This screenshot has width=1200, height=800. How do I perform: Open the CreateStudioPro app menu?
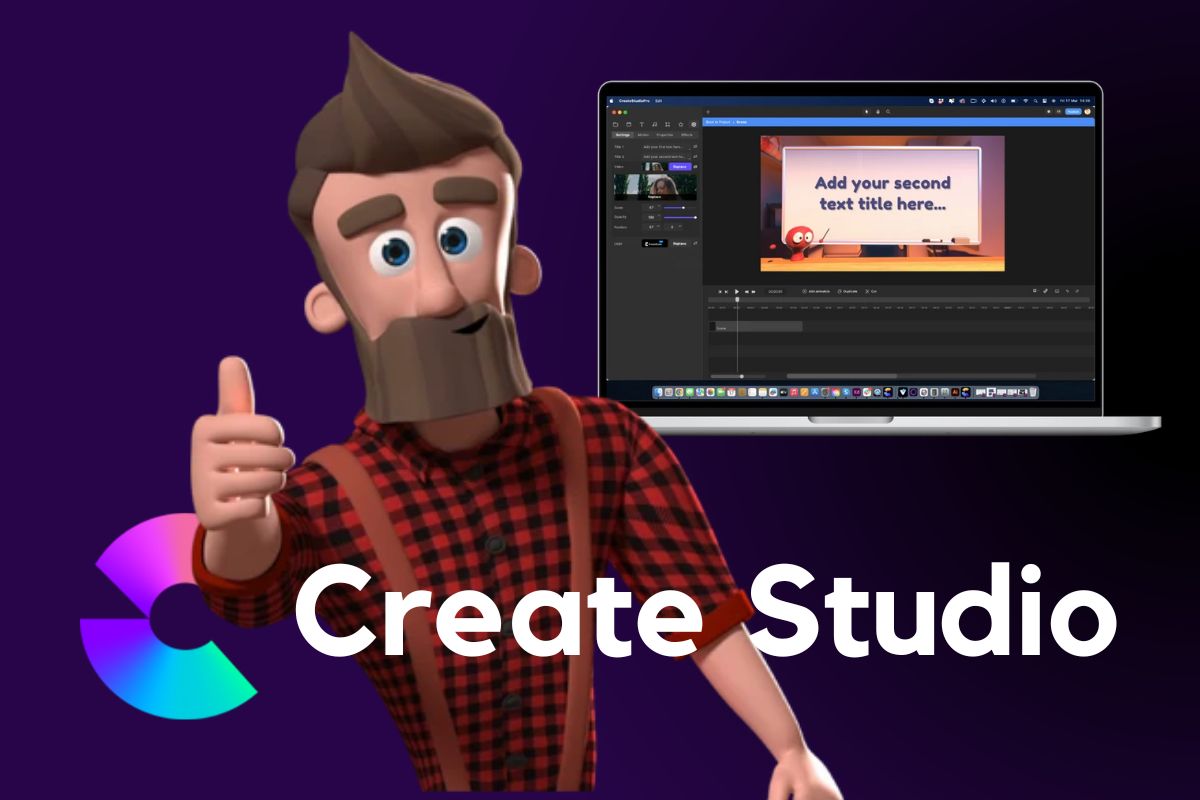pyautogui.click(x=634, y=101)
